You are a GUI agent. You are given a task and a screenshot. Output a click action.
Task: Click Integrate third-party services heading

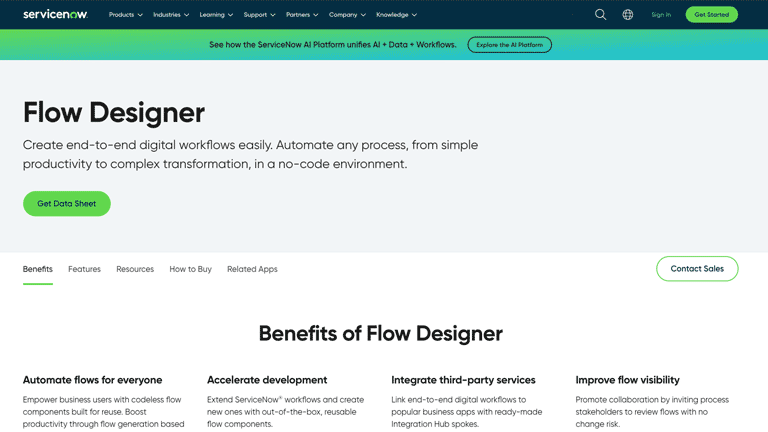(463, 380)
